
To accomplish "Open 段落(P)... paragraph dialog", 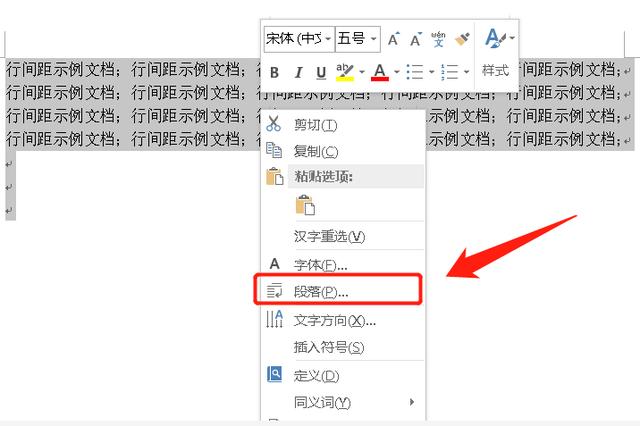I will [x=343, y=291].
